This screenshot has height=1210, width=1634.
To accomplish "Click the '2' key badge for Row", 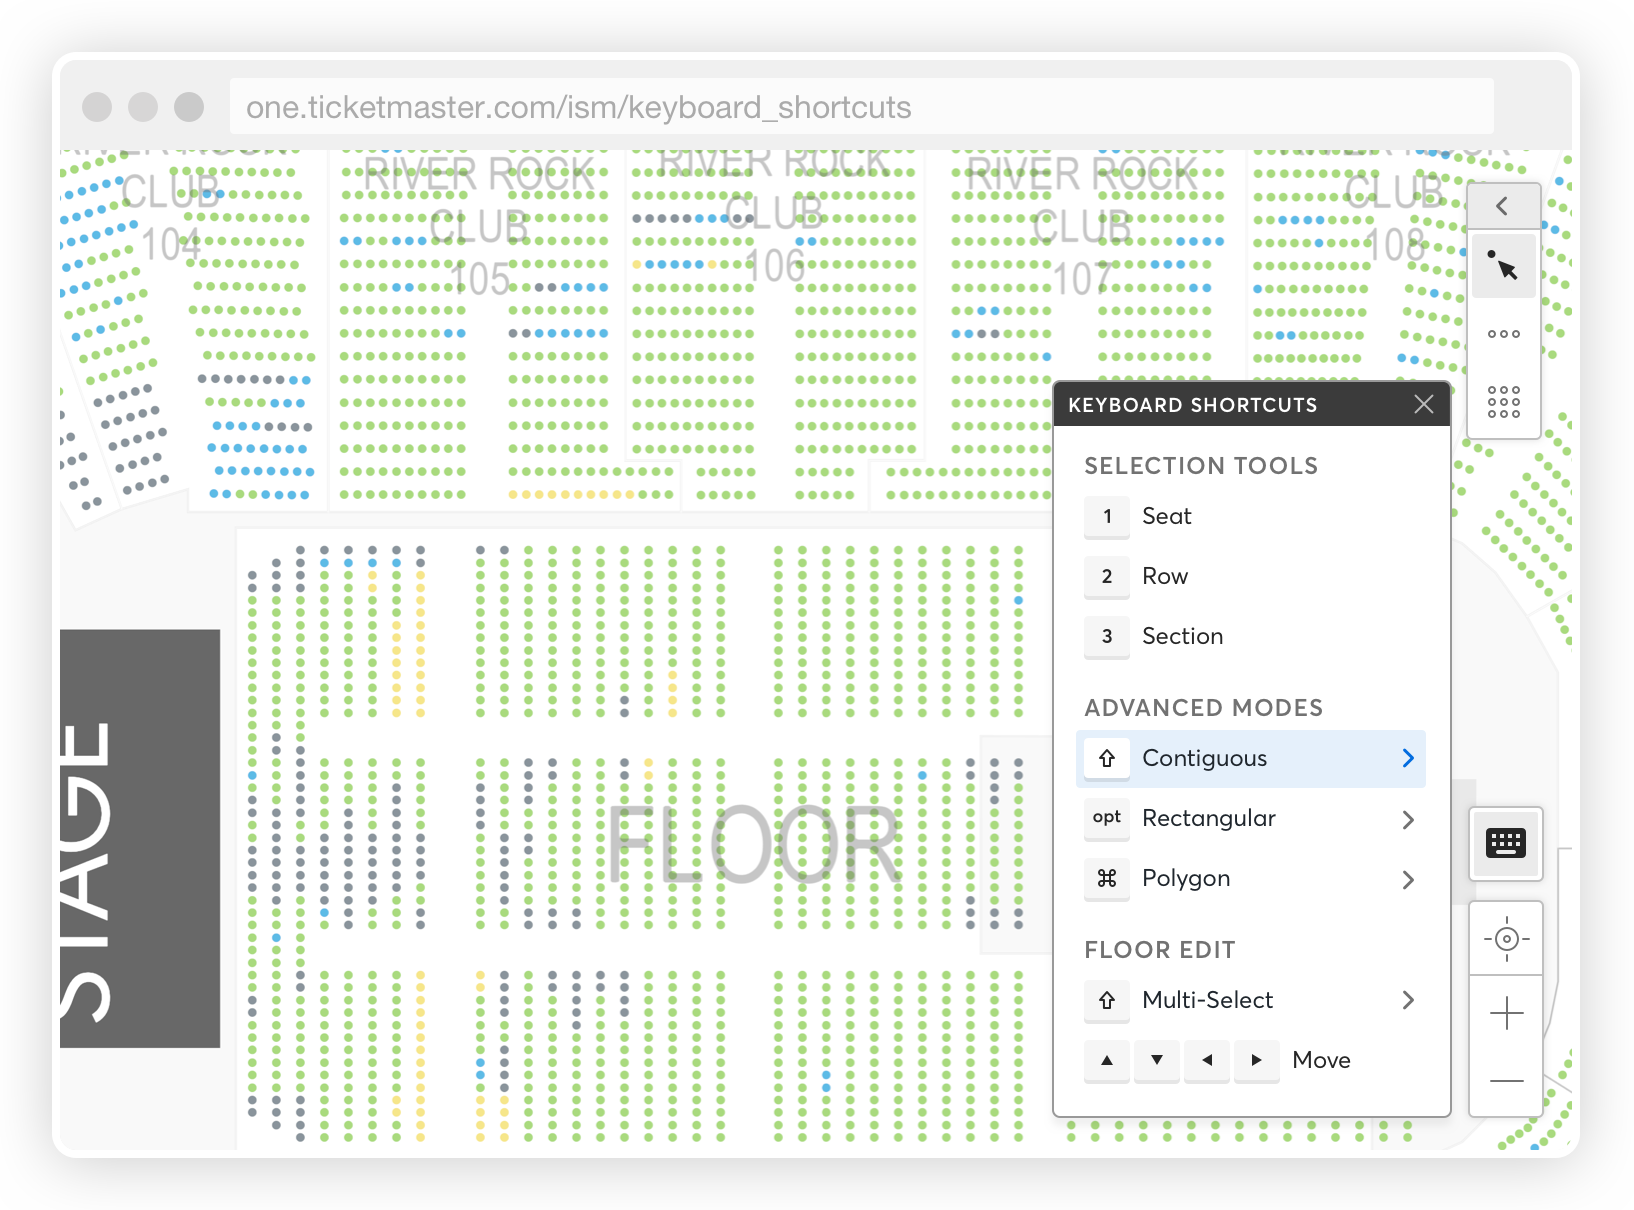I will coord(1107,577).
